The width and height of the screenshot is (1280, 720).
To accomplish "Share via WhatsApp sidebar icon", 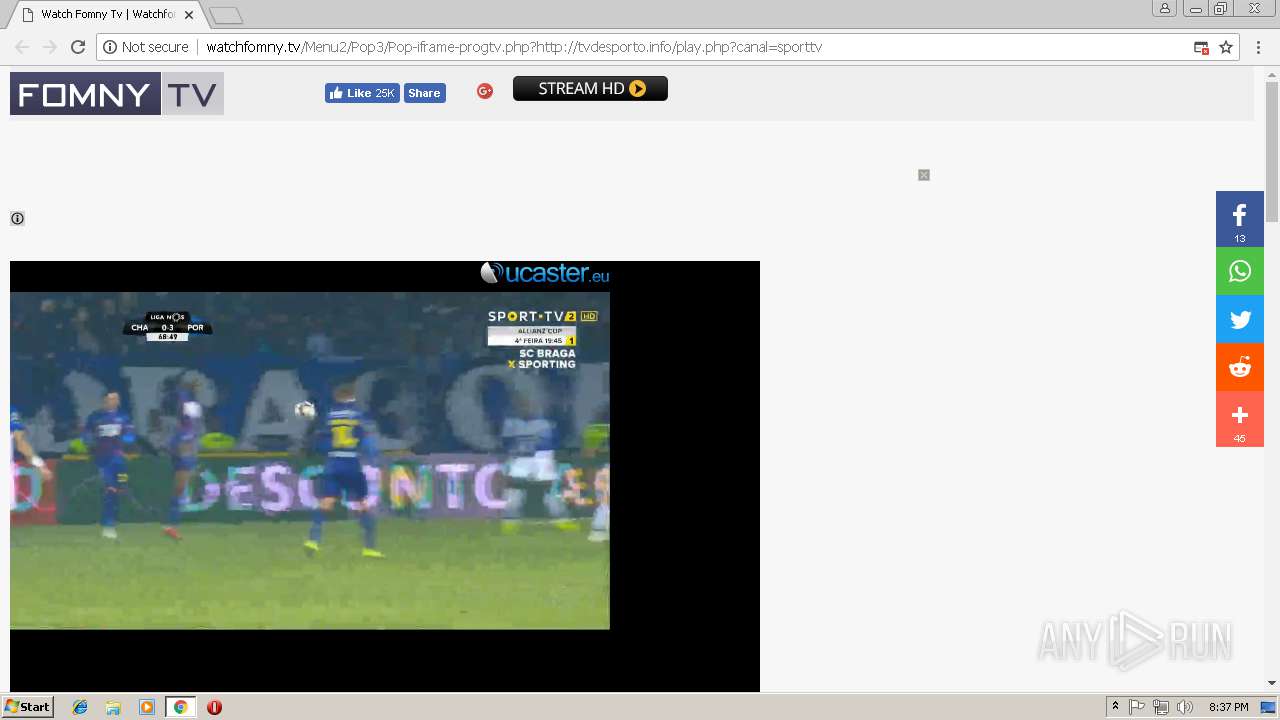I will 1240,271.
